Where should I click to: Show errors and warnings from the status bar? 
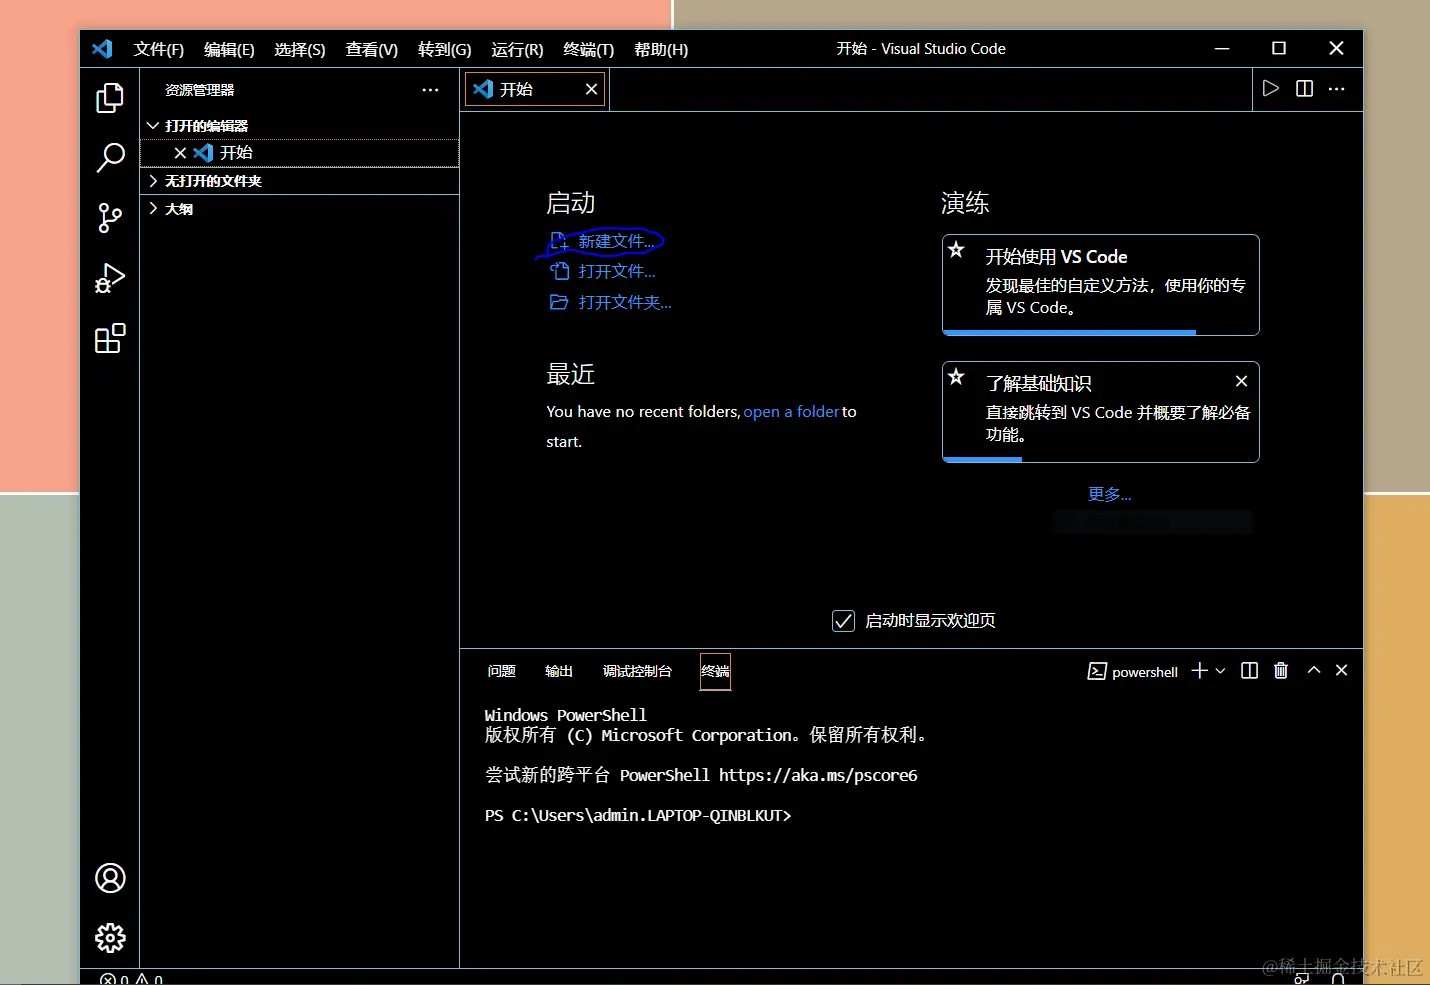pos(131,979)
